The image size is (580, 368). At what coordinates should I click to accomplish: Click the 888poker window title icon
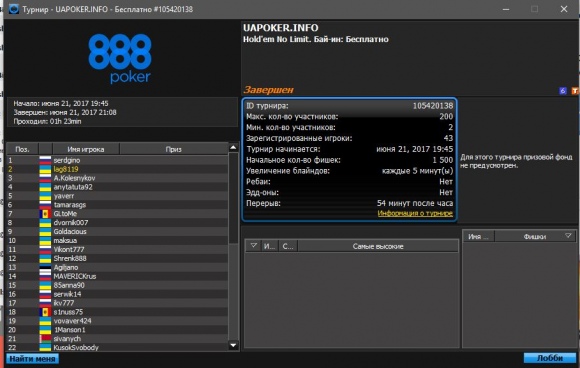click(14, 9)
